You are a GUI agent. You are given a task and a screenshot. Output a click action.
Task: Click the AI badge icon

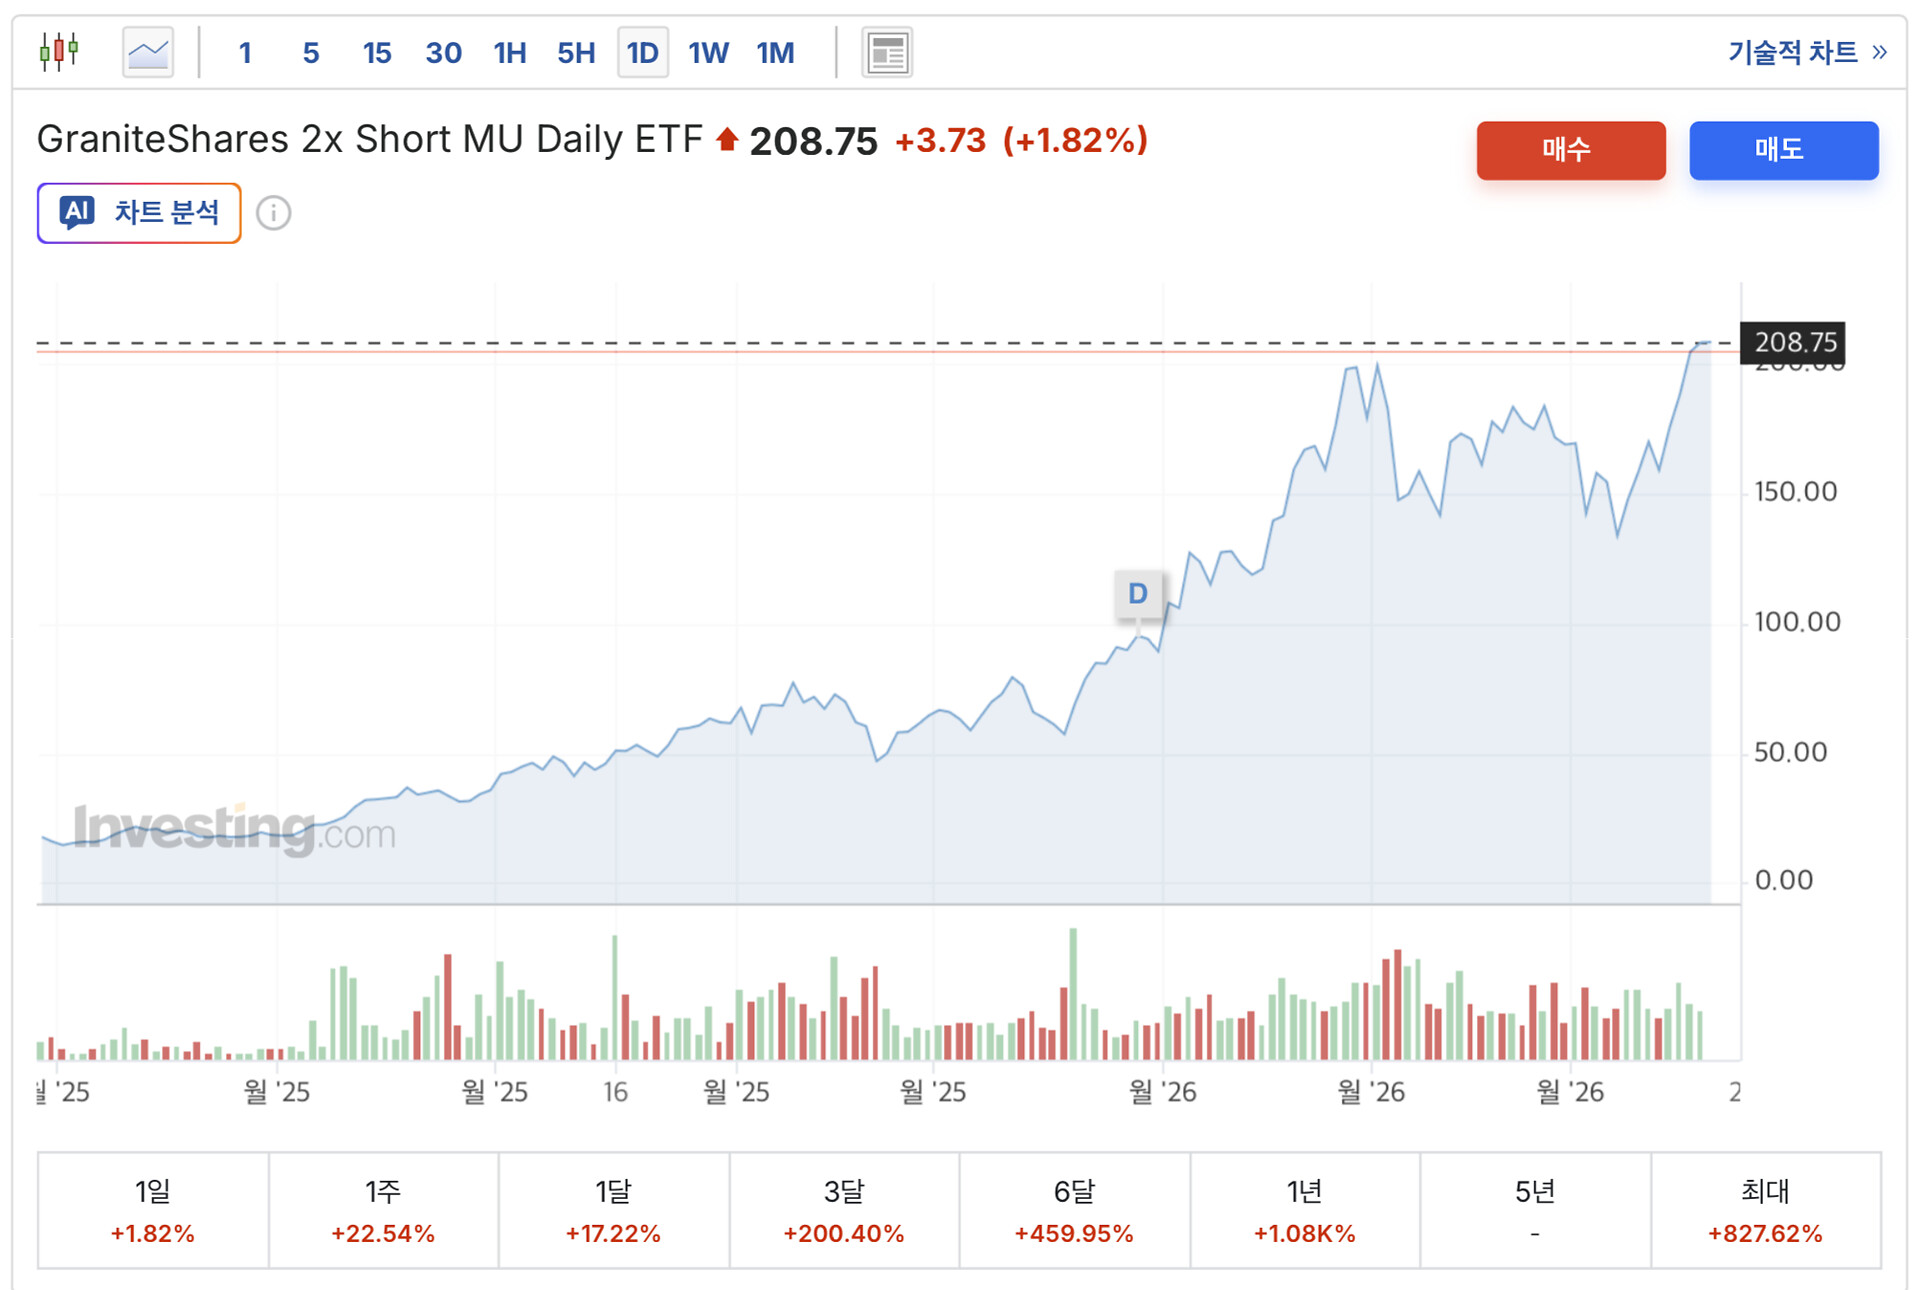77,212
